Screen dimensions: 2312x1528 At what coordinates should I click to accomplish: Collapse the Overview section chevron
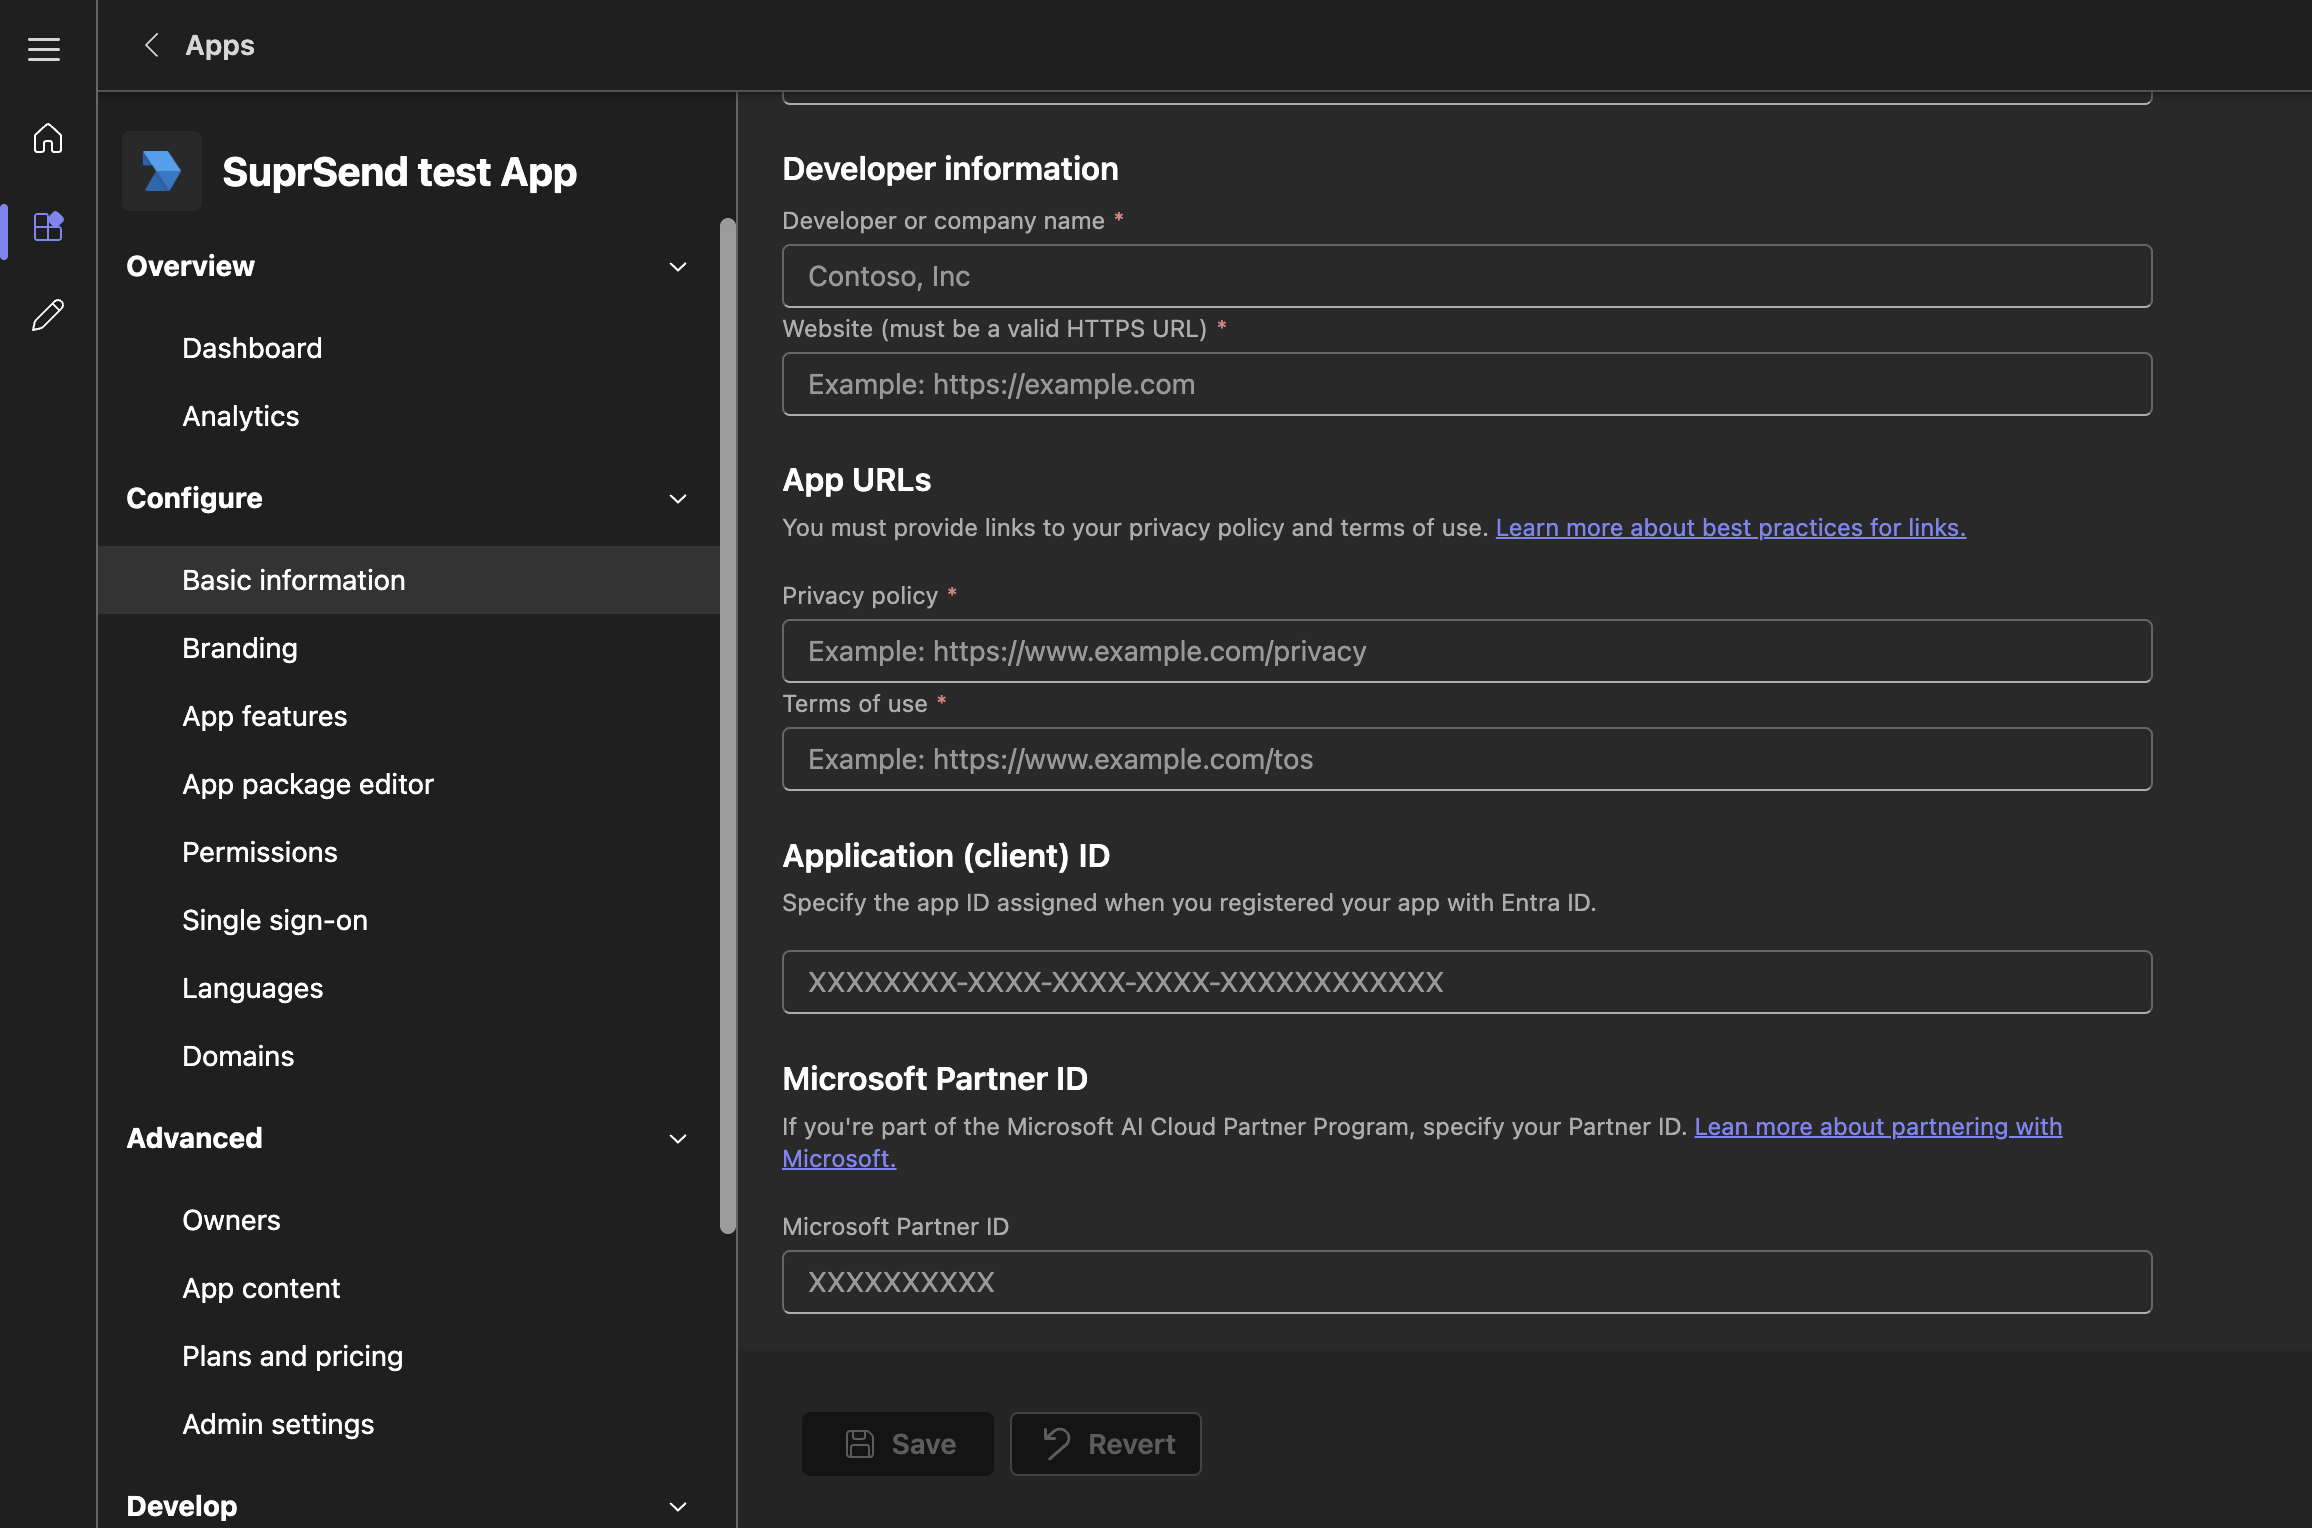pos(678,267)
